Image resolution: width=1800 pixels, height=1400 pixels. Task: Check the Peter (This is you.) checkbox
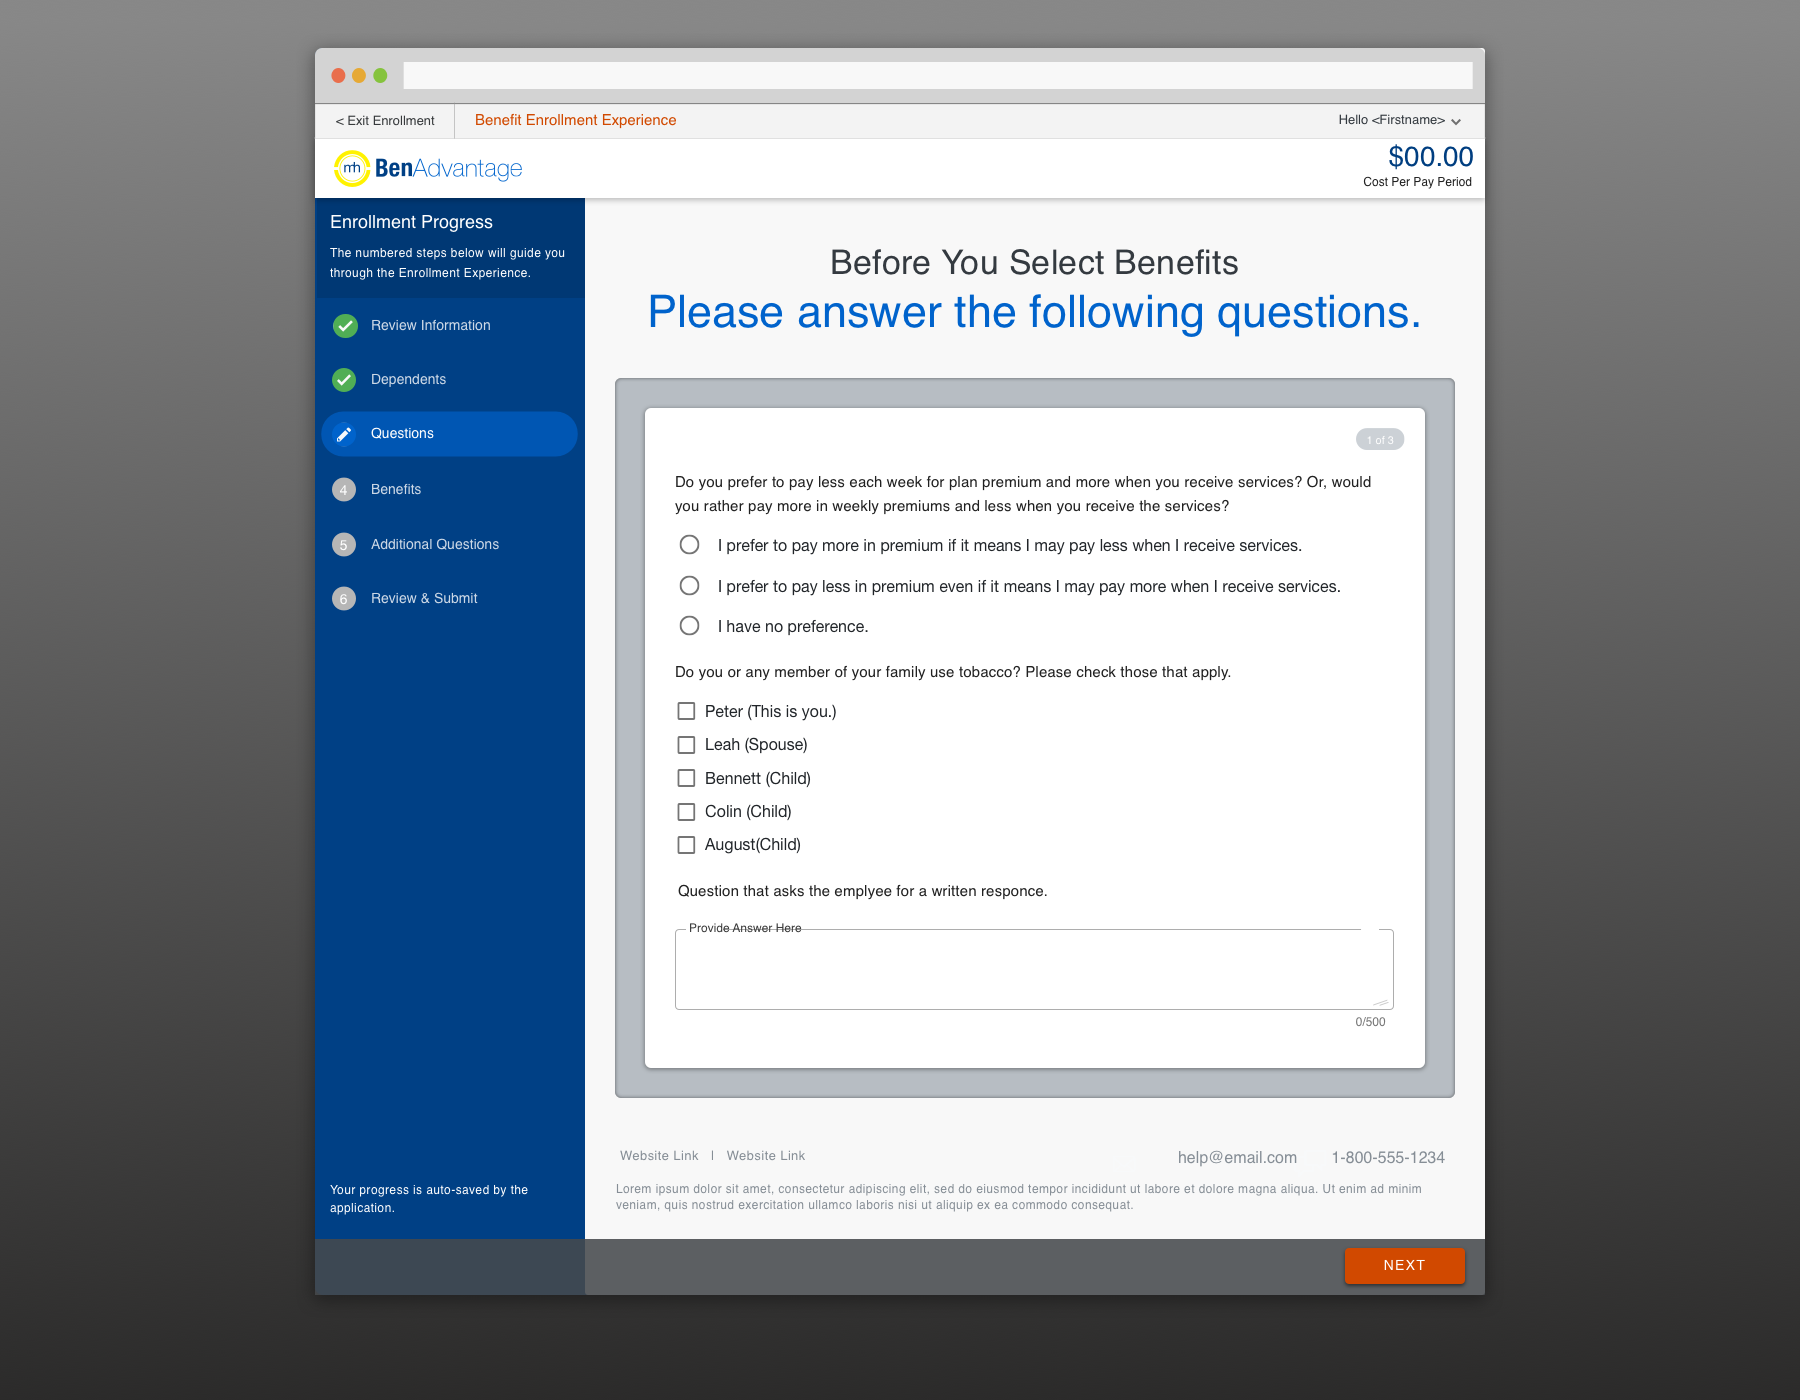pyautogui.click(x=686, y=711)
